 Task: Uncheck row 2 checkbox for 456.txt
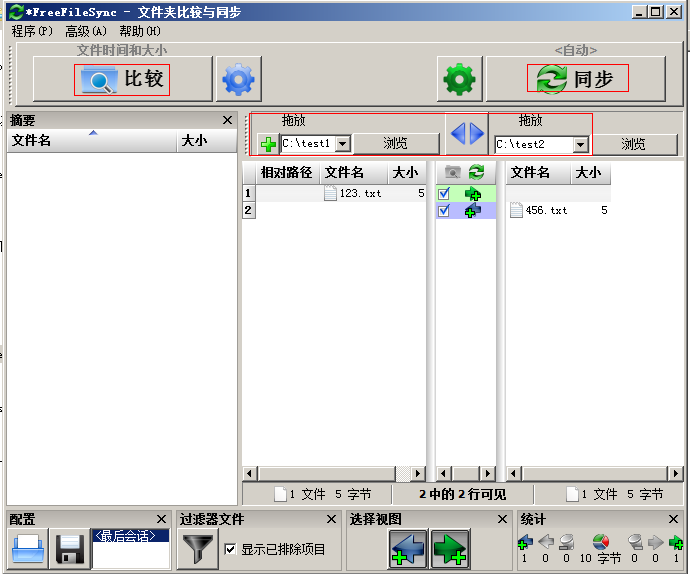pyautogui.click(x=444, y=211)
